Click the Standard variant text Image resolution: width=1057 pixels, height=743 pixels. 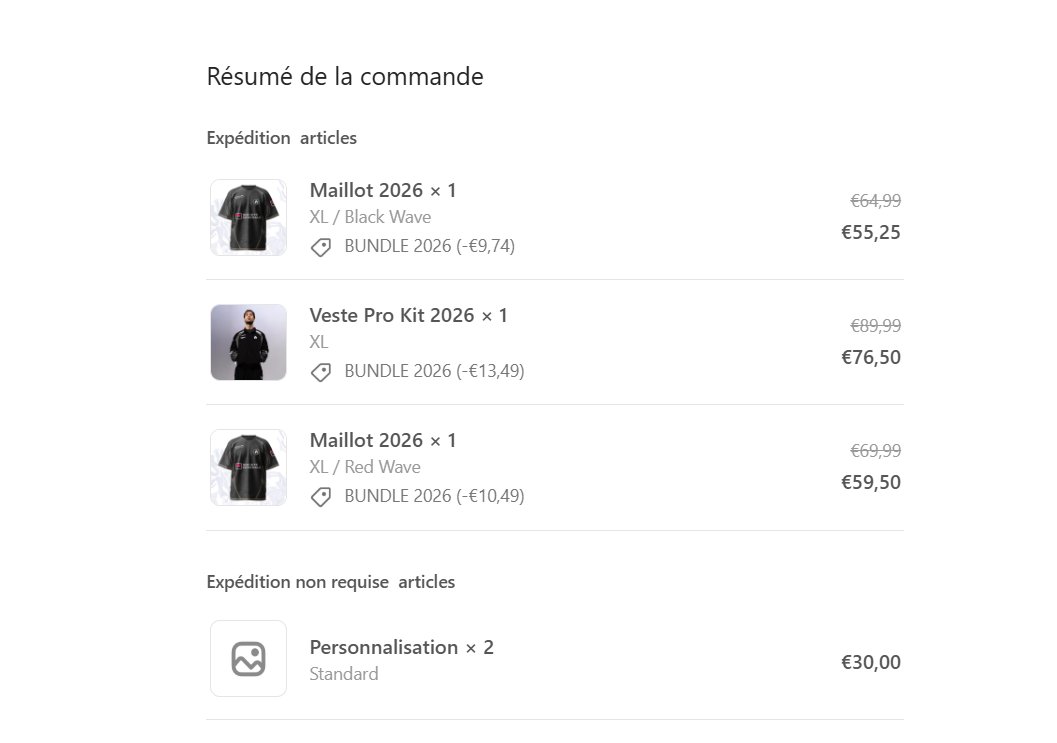coord(344,674)
